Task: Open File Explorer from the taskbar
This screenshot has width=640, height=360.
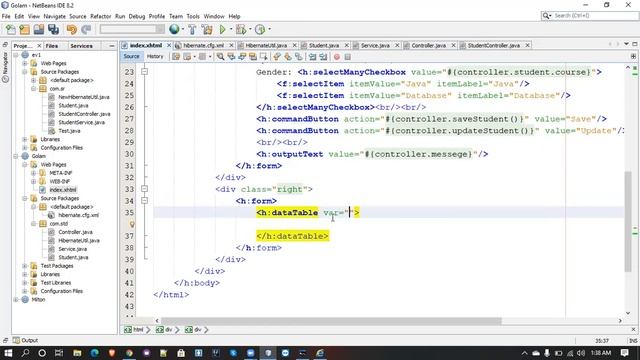Action: click(x=77, y=353)
